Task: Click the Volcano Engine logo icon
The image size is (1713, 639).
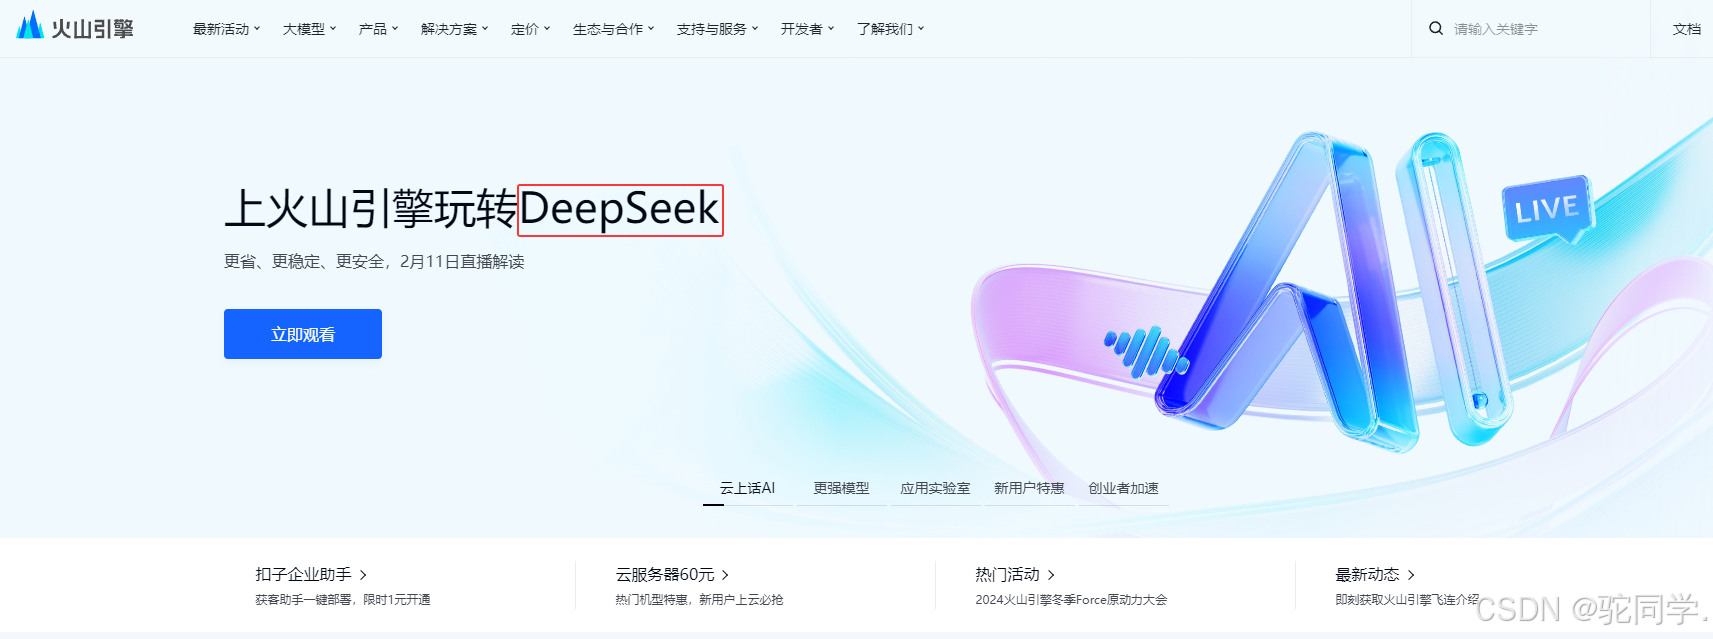Action: (x=30, y=25)
